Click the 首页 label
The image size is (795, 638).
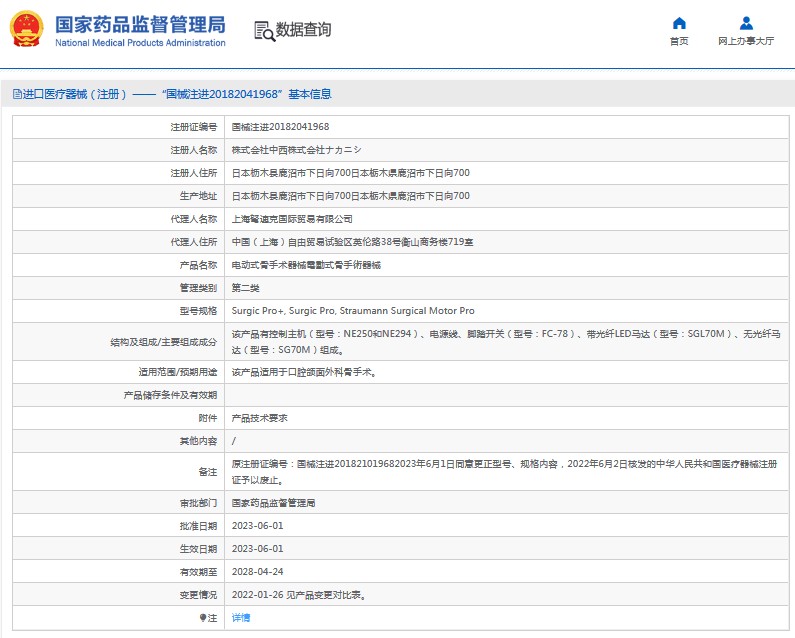tap(679, 41)
